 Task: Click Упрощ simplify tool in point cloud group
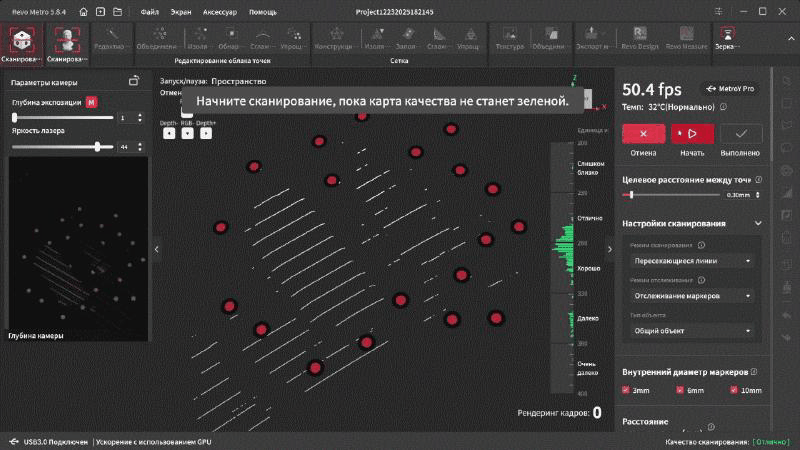pos(293,39)
